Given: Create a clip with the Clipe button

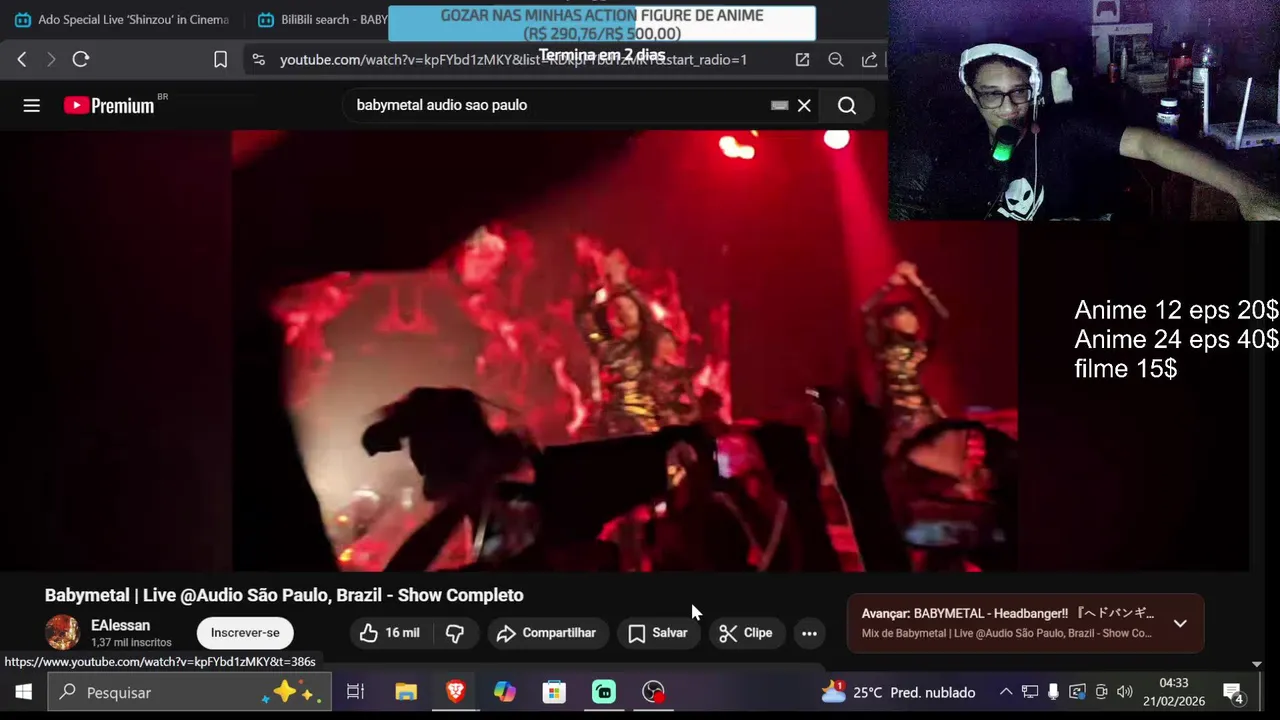Looking at the screenshot, I should click(x=746, y=633).
